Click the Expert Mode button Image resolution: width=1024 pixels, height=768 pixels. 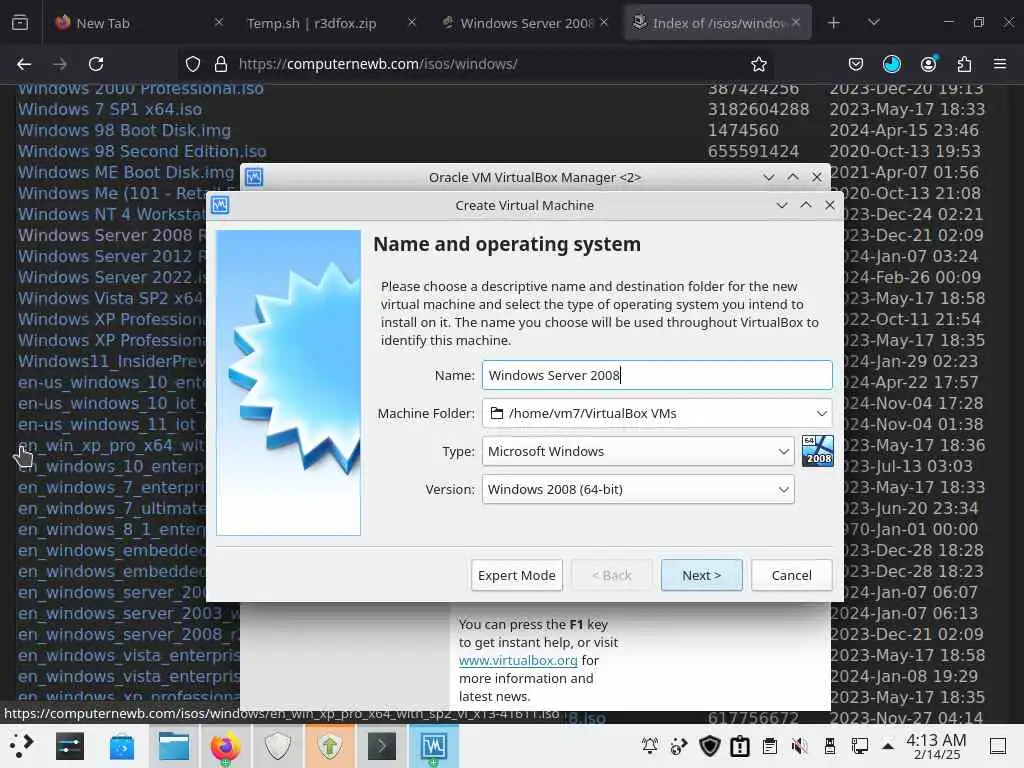[x=517, y=575]
